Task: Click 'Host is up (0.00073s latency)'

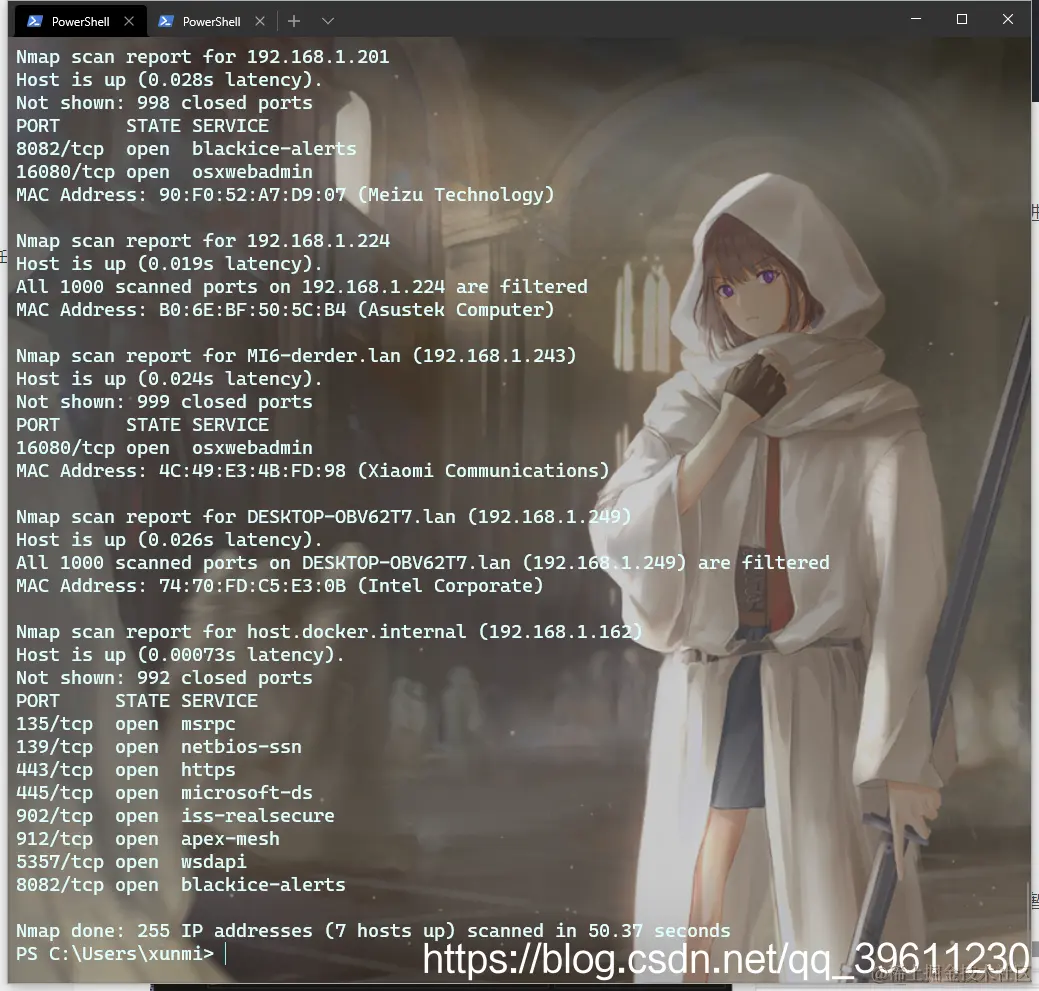Action: 180,655
